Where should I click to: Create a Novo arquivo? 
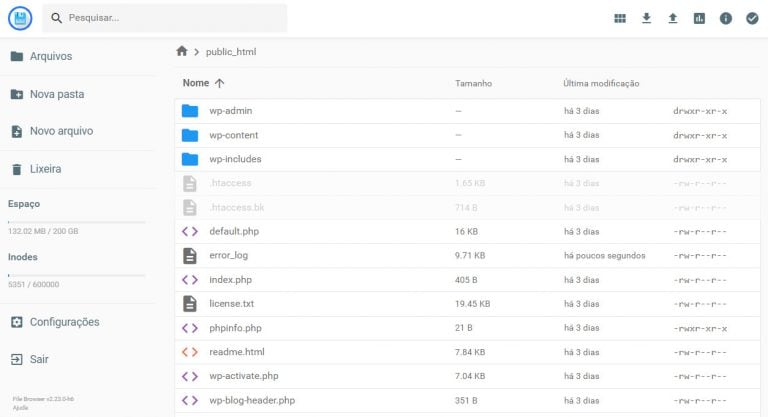61,131
